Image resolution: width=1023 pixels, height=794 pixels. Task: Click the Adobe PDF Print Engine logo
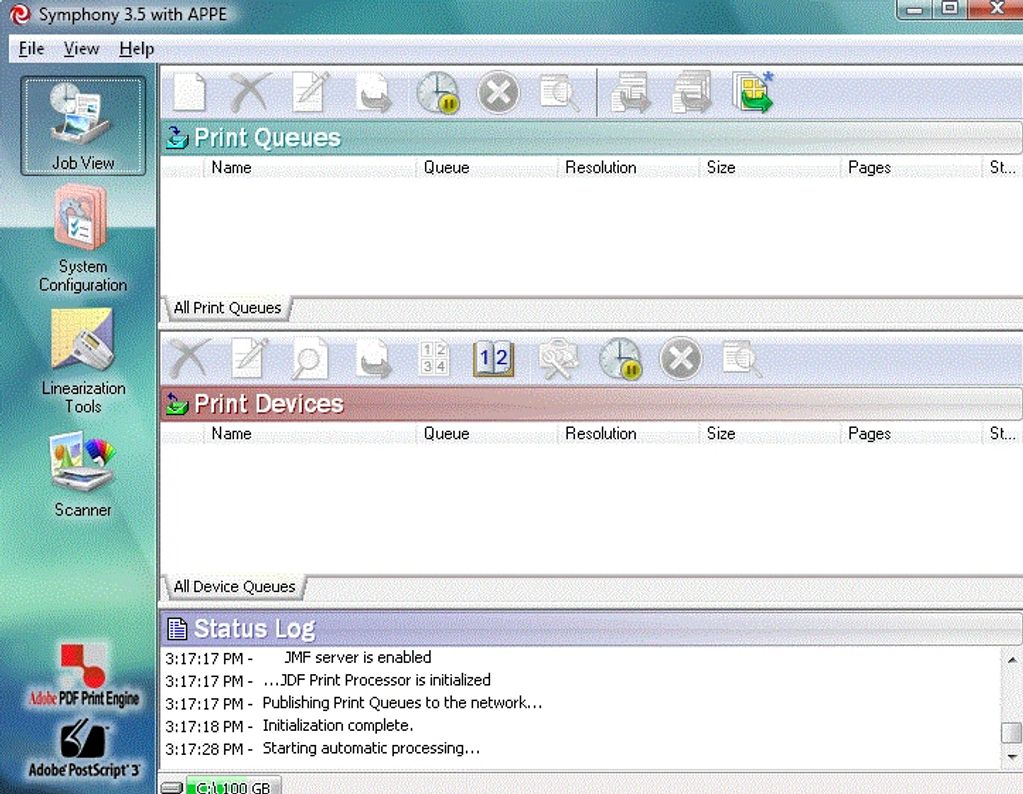[83, 676]
